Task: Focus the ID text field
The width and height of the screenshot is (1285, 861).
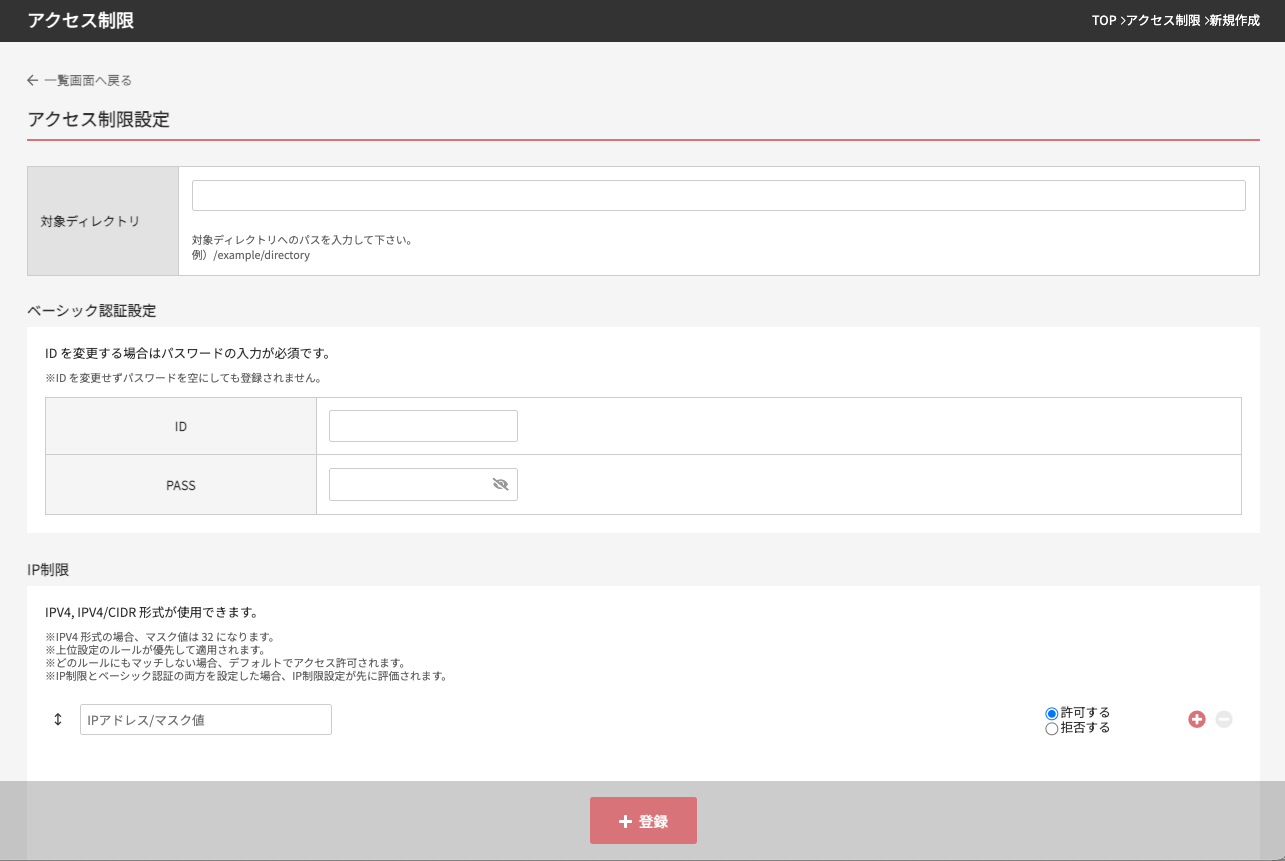Action: pyautogui.click(x=423, y=426)
